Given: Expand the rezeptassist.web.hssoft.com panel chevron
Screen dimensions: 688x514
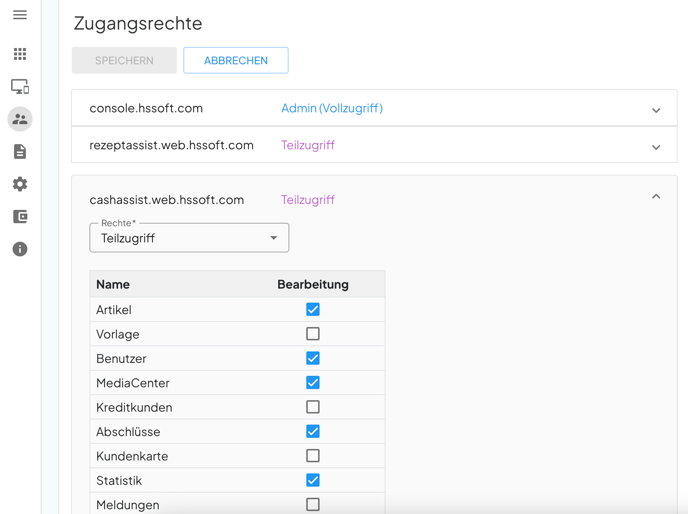Looking at the screenshot, I should [x=656, y=147].
